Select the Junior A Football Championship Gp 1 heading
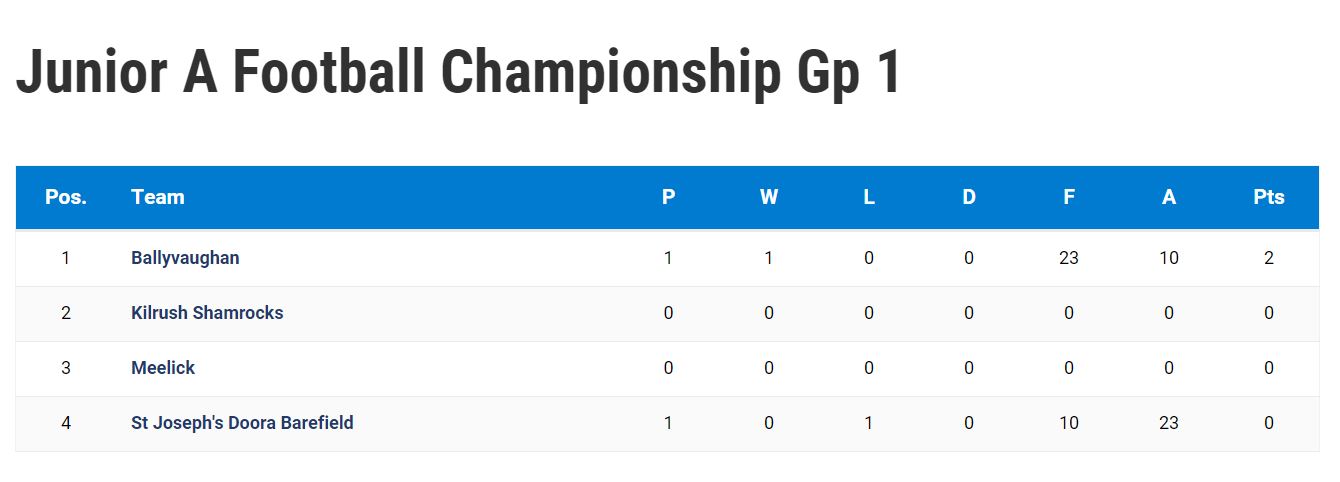 click(458, 73)
